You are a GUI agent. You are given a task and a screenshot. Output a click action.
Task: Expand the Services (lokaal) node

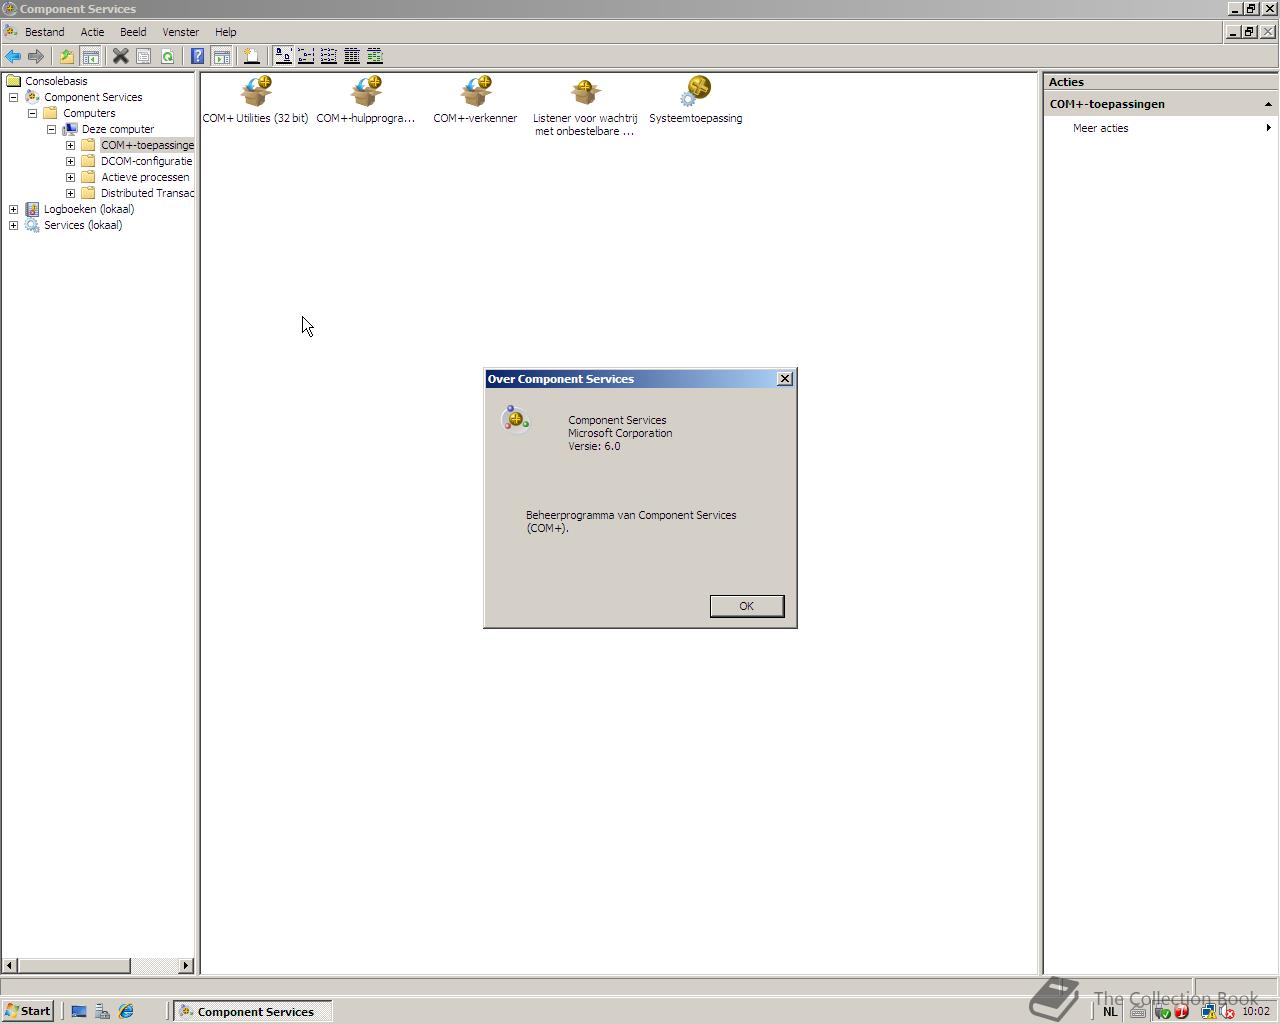pos(14,225)
